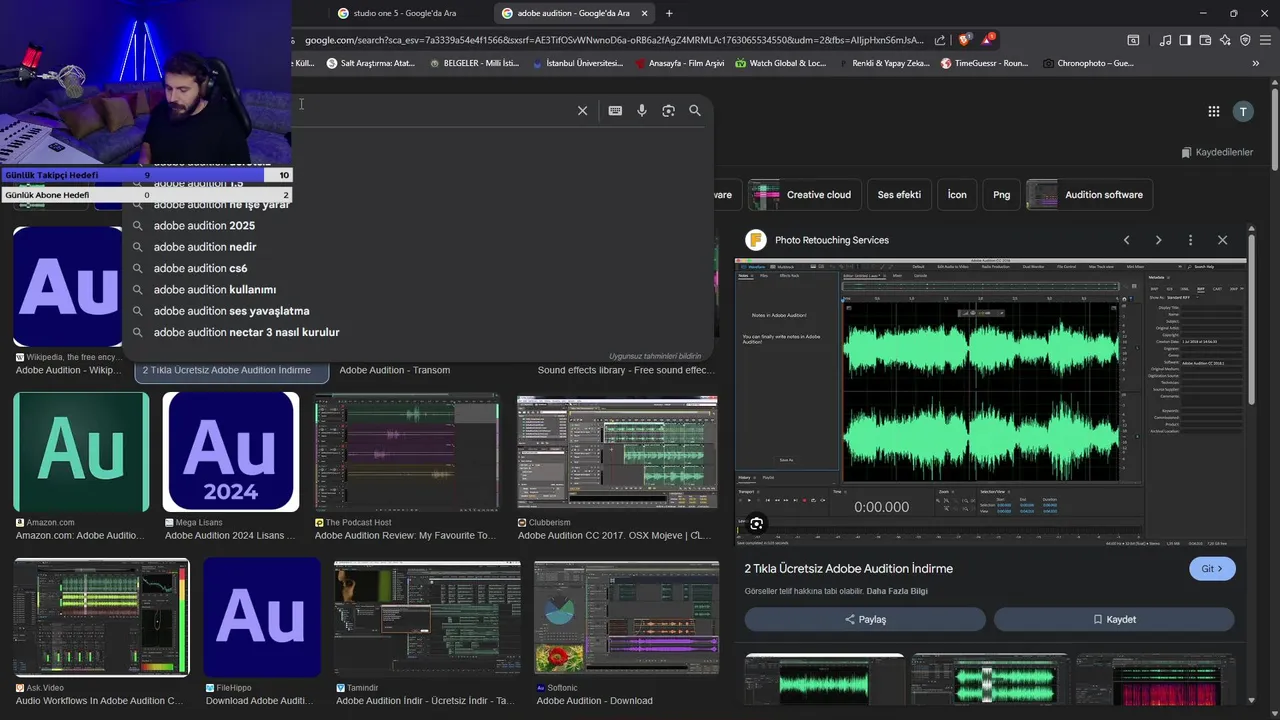The width and height of the screenshot is (1280, 720).
Task: Search by image with Google Lens
Action: [x=669, y=111]
